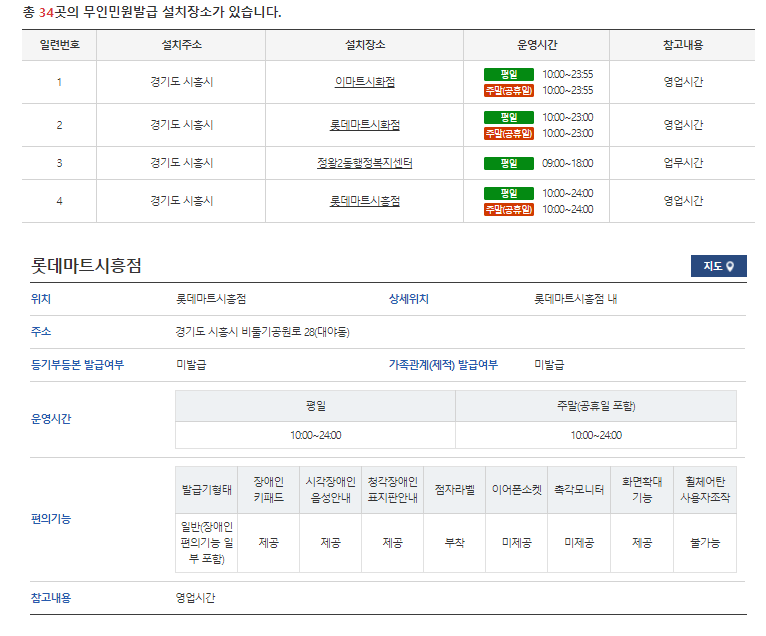
Task: Click the 제공 value under 장애인 키패드
Action: click(268, 543)
